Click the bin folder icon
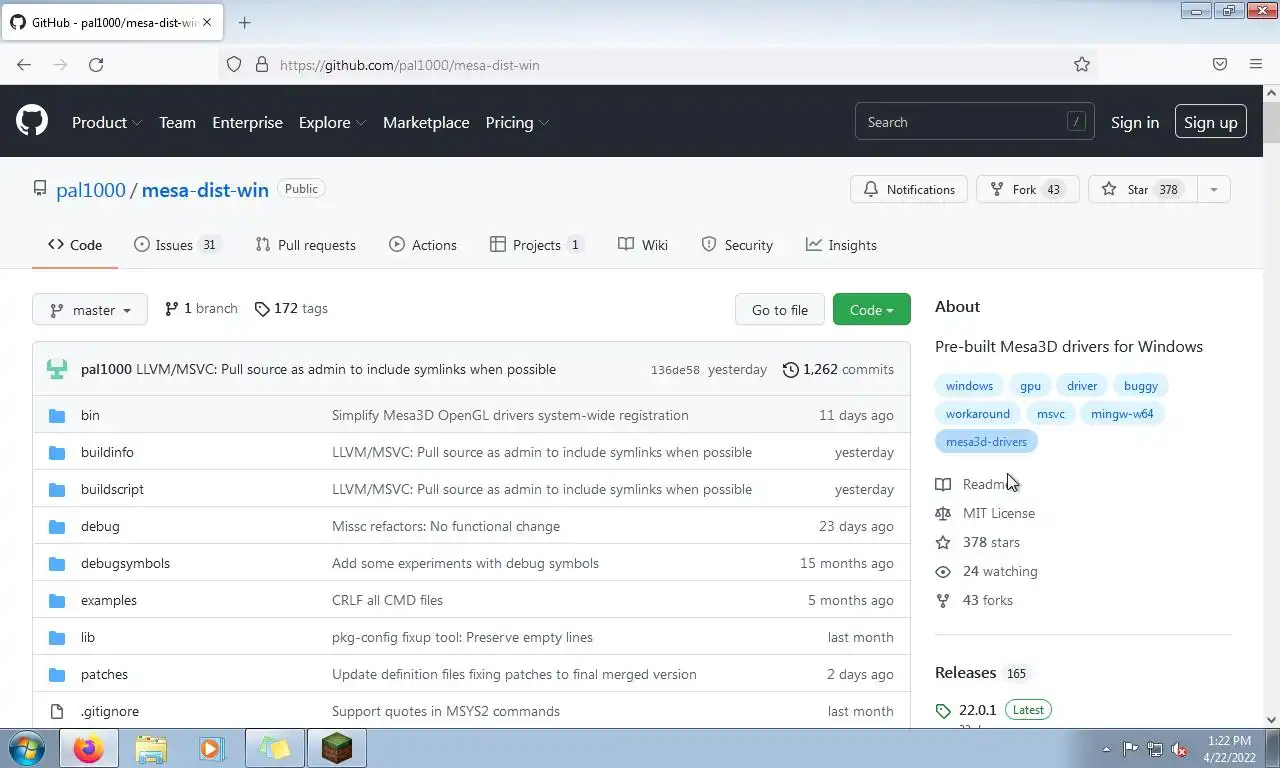Screen dimensions: 1280x768 point(57,415)
